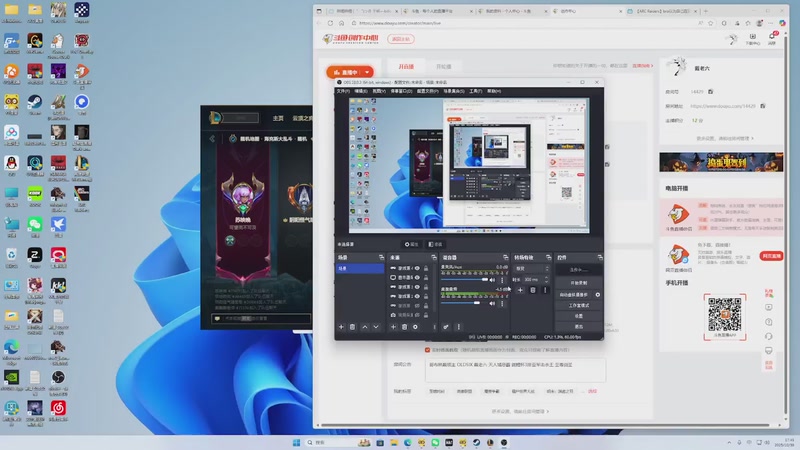Screen dimensions: 800x450
Task: Open 桌面音频 channel three-dot options
Action: (503, 303)
